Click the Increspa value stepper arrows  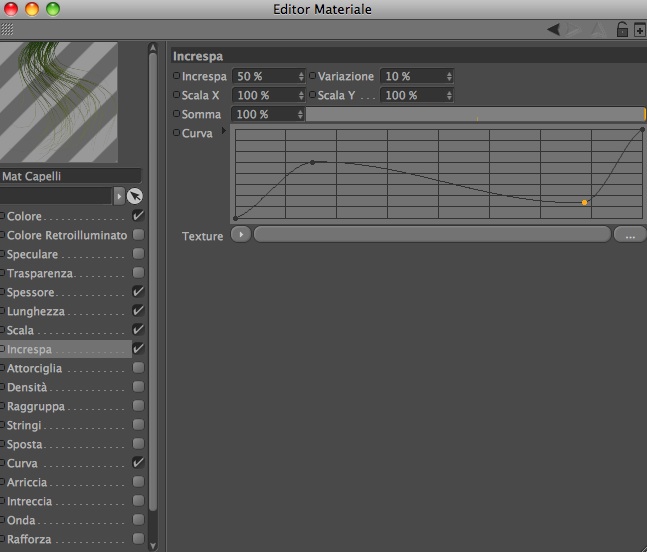tap(301, 76)
